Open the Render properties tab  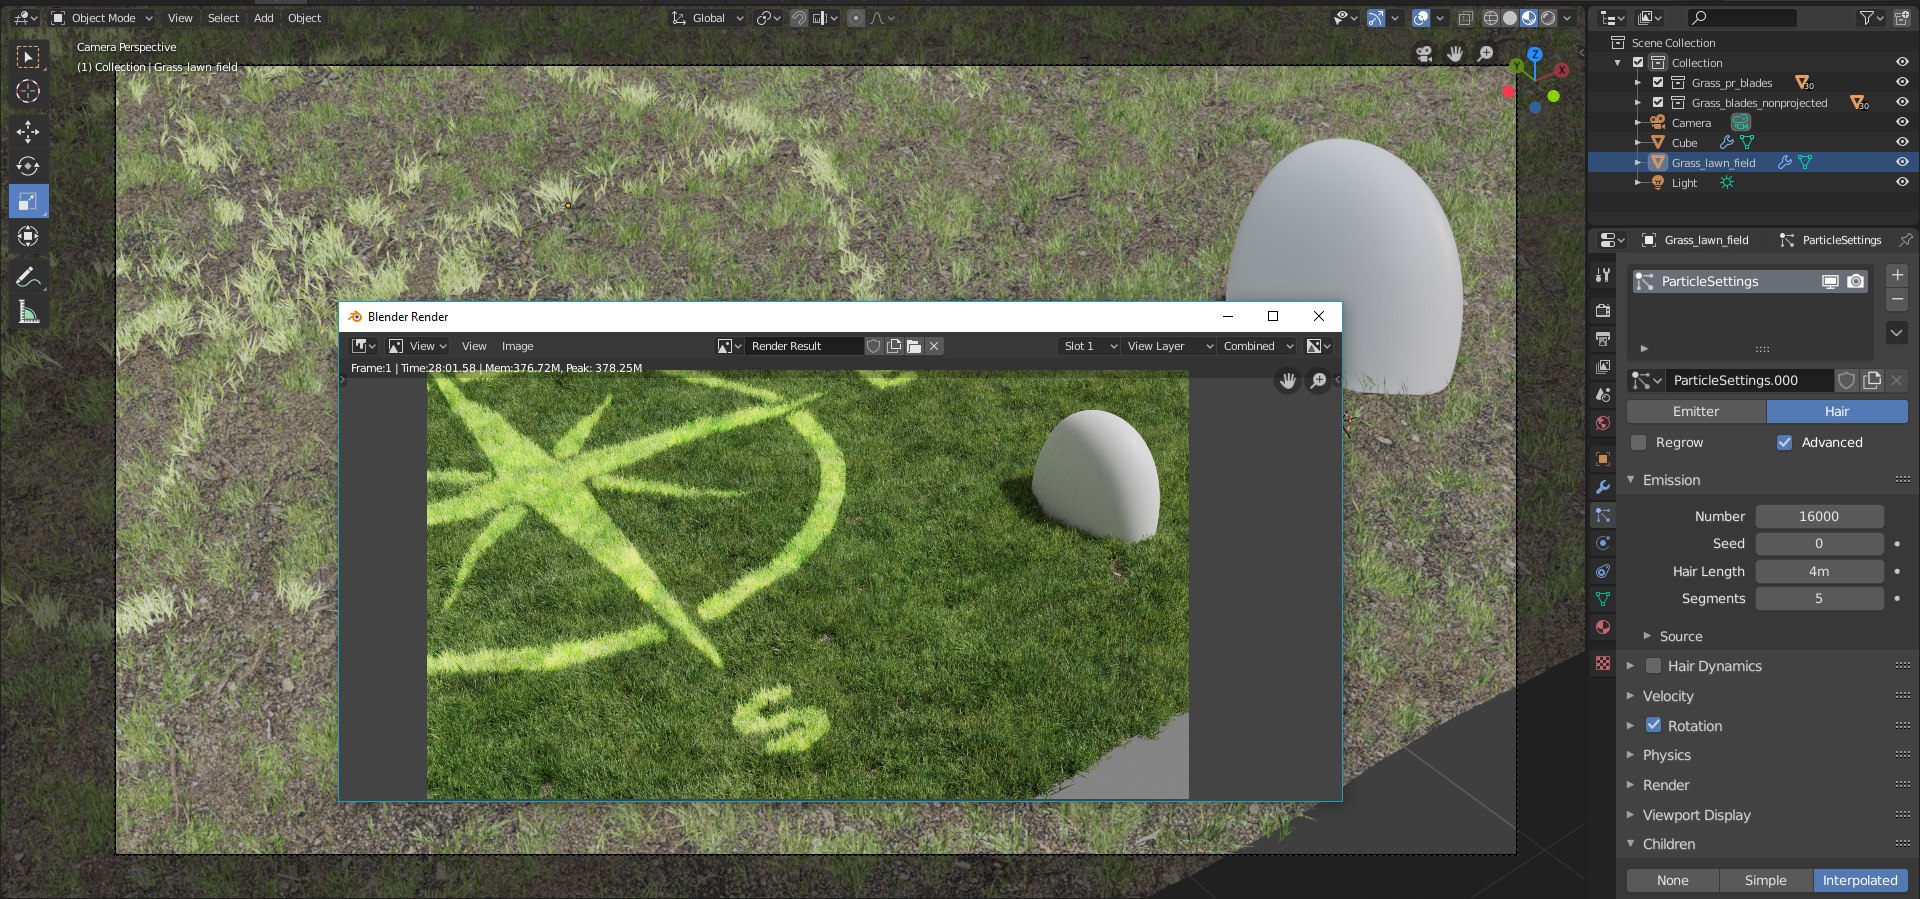click(1603, 310)
